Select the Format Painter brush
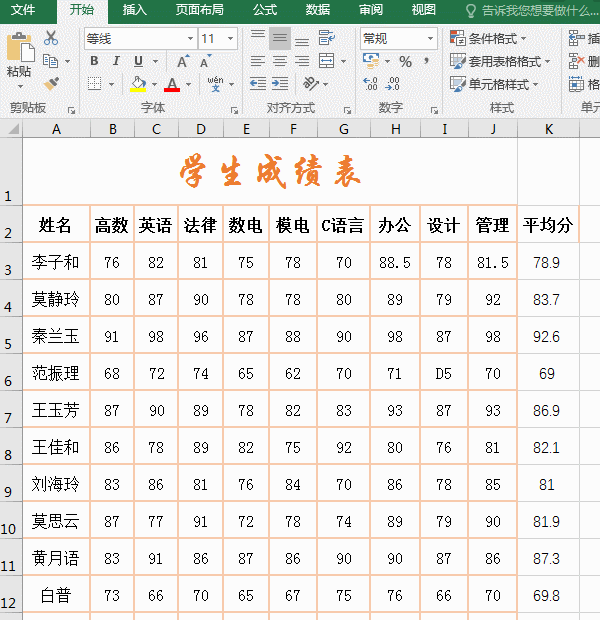Screen dimensions: 600x620 click(x=51, y=83)
